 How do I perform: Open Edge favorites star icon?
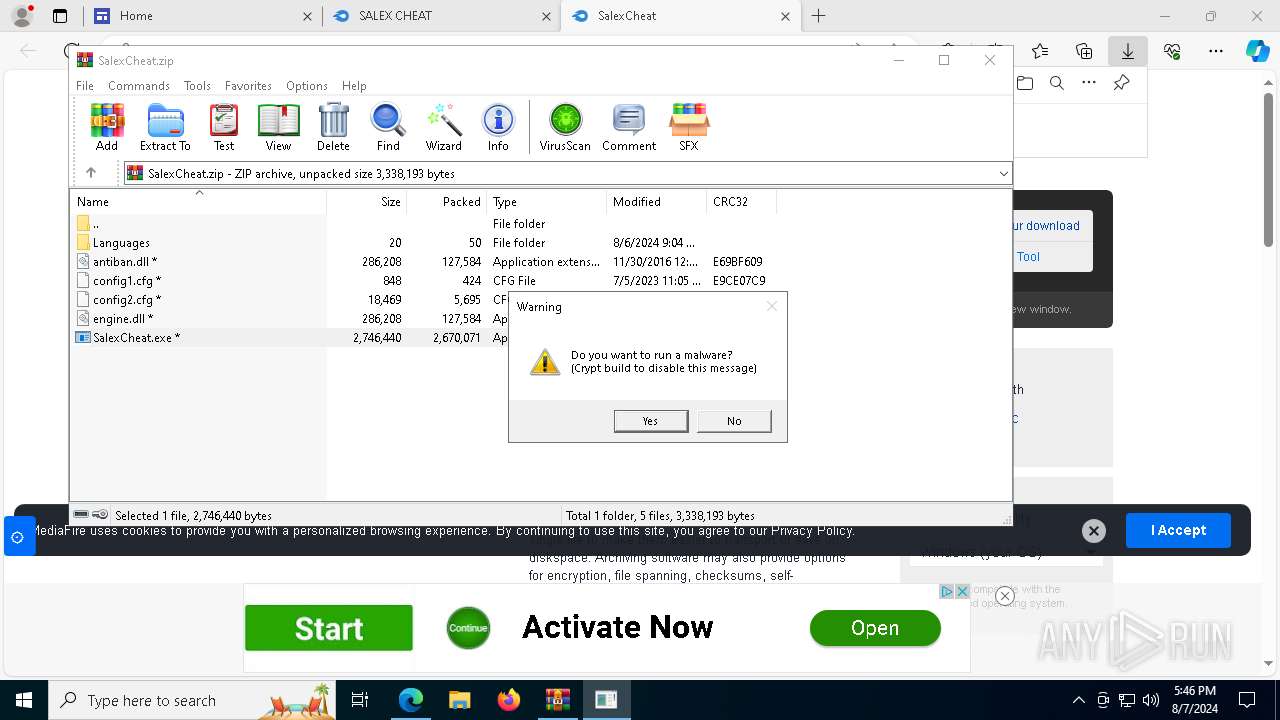tap(1040, 51)
